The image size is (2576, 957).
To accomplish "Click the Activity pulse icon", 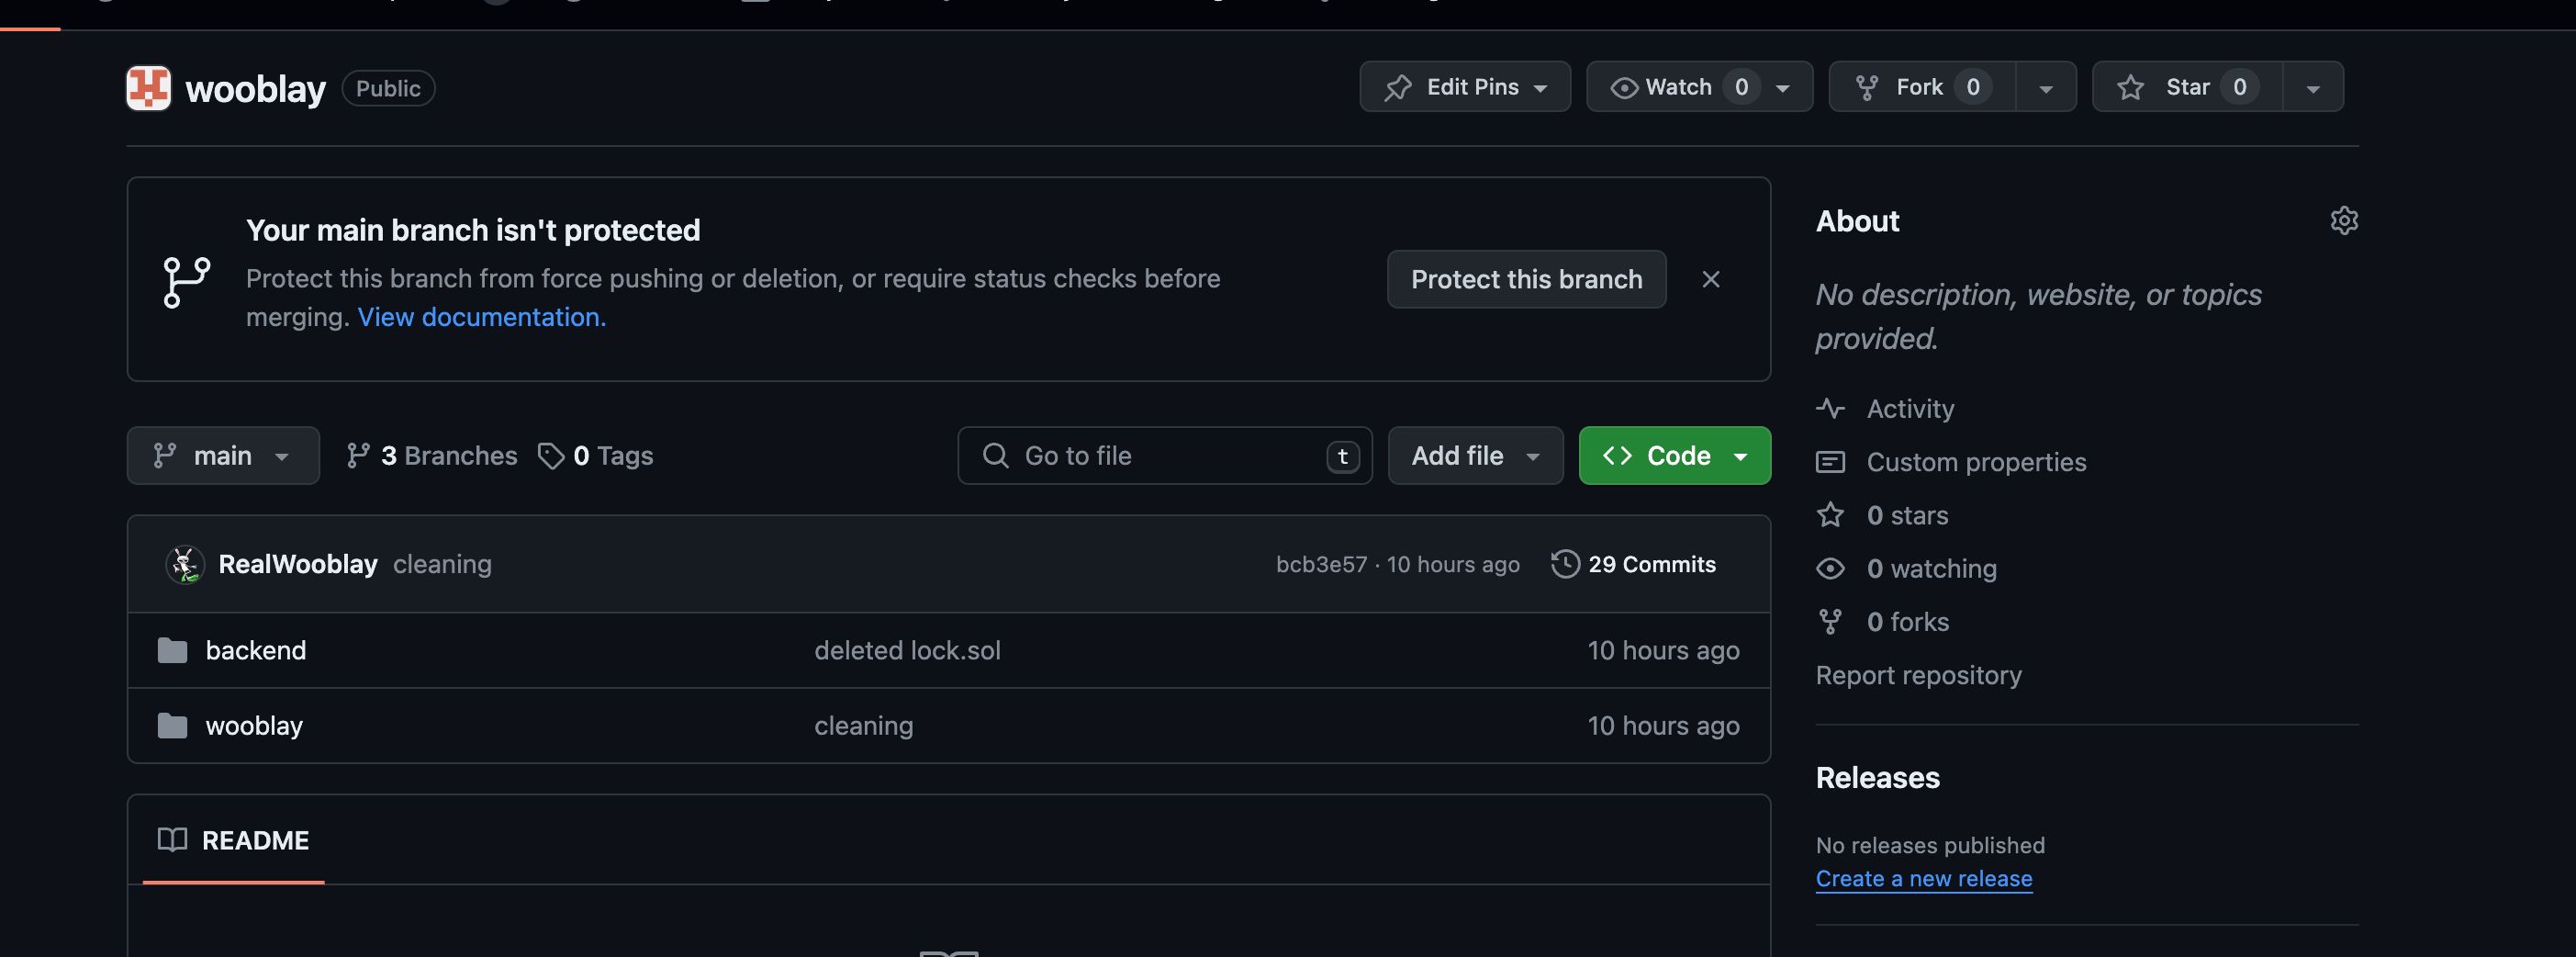I will 1830,408.
